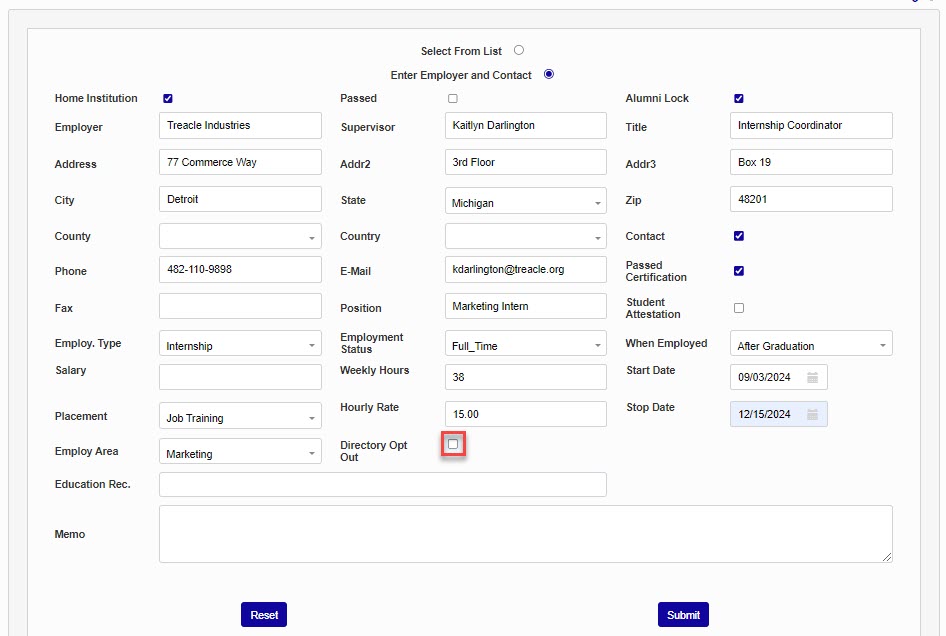Open the County dropdown
The image size is (946, 636).
point(240,237)
